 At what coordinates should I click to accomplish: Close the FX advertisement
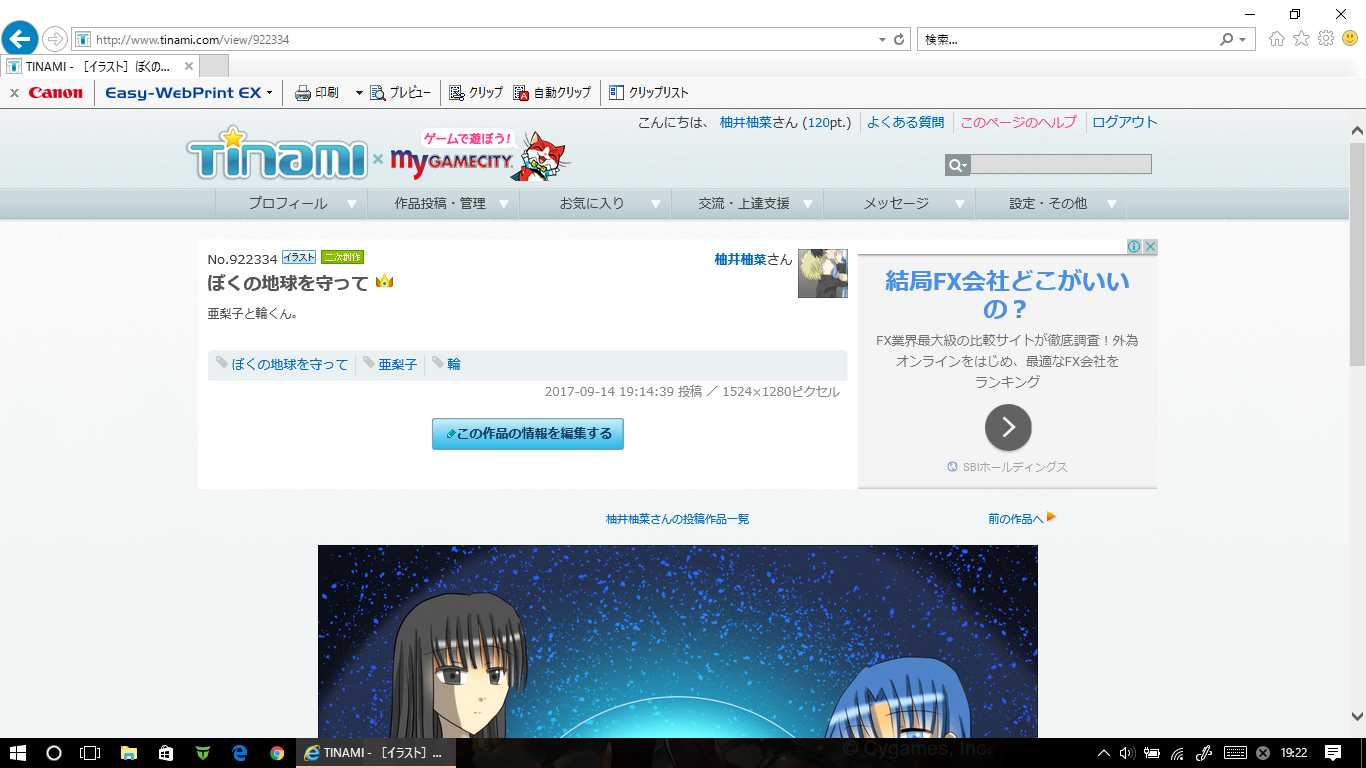tap(1150, 247)
